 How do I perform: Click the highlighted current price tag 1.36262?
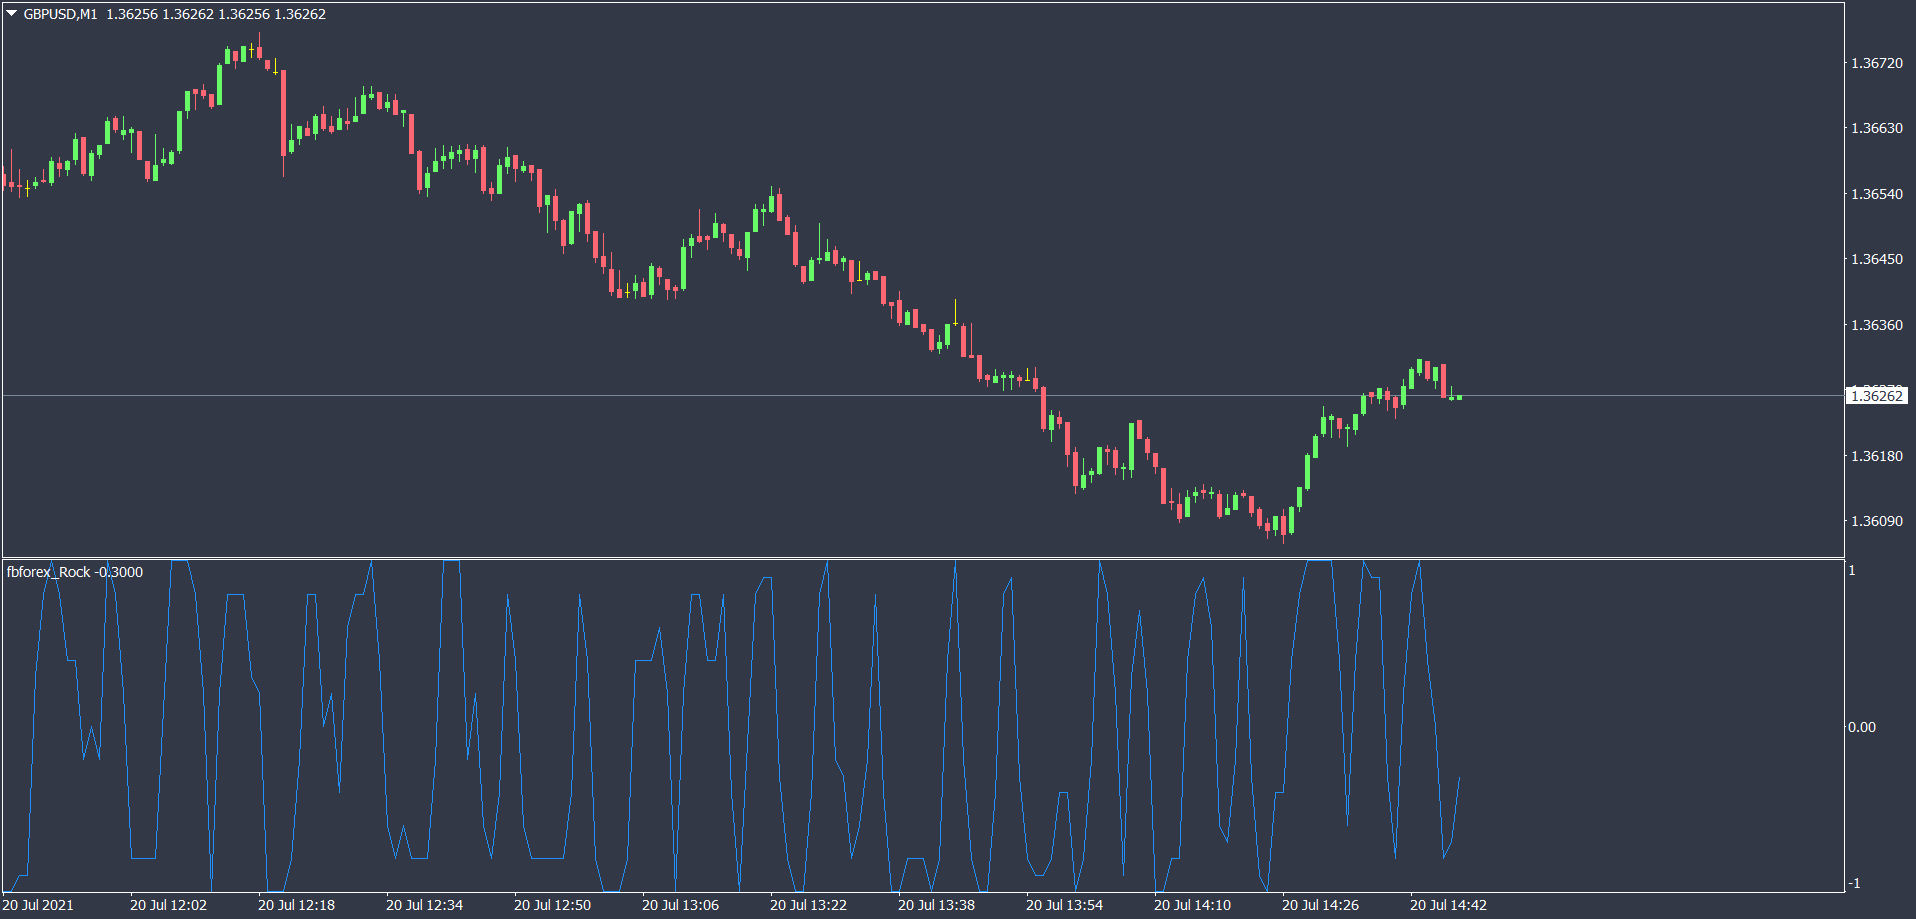[1876, 396]
